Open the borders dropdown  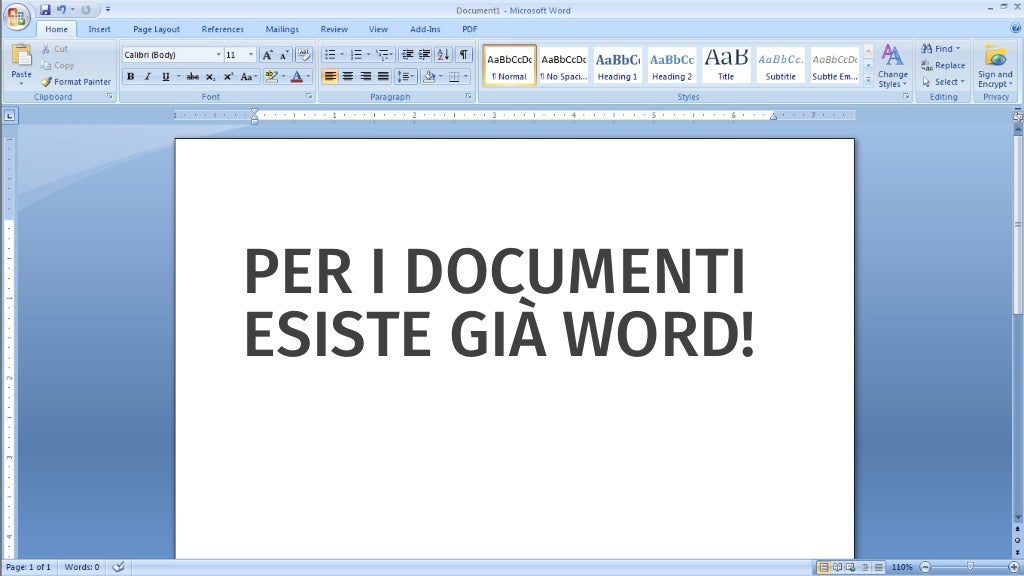[466, 77]
